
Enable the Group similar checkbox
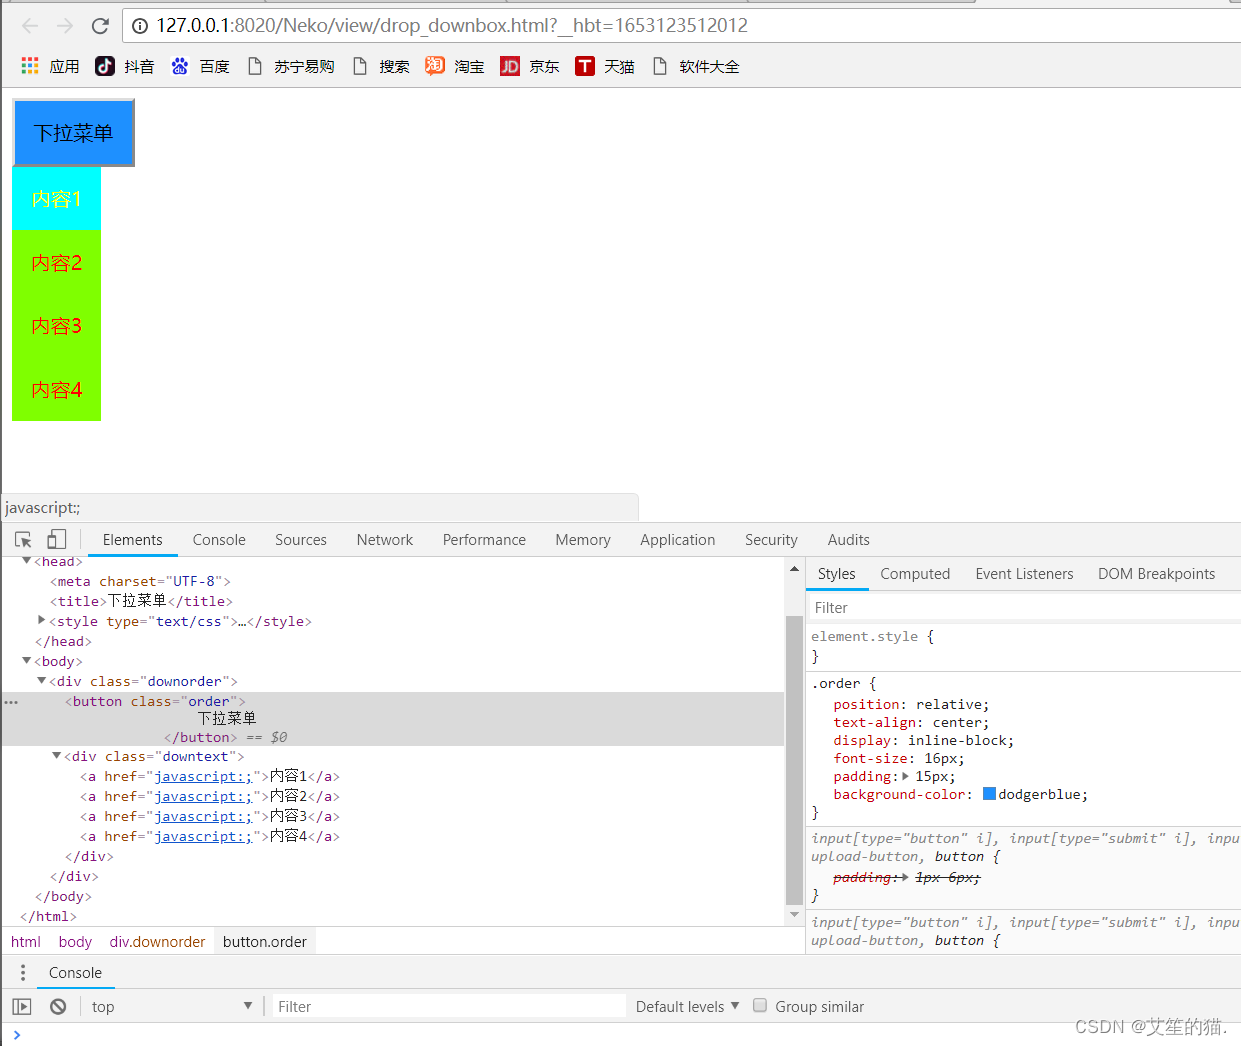[760, 1006]
